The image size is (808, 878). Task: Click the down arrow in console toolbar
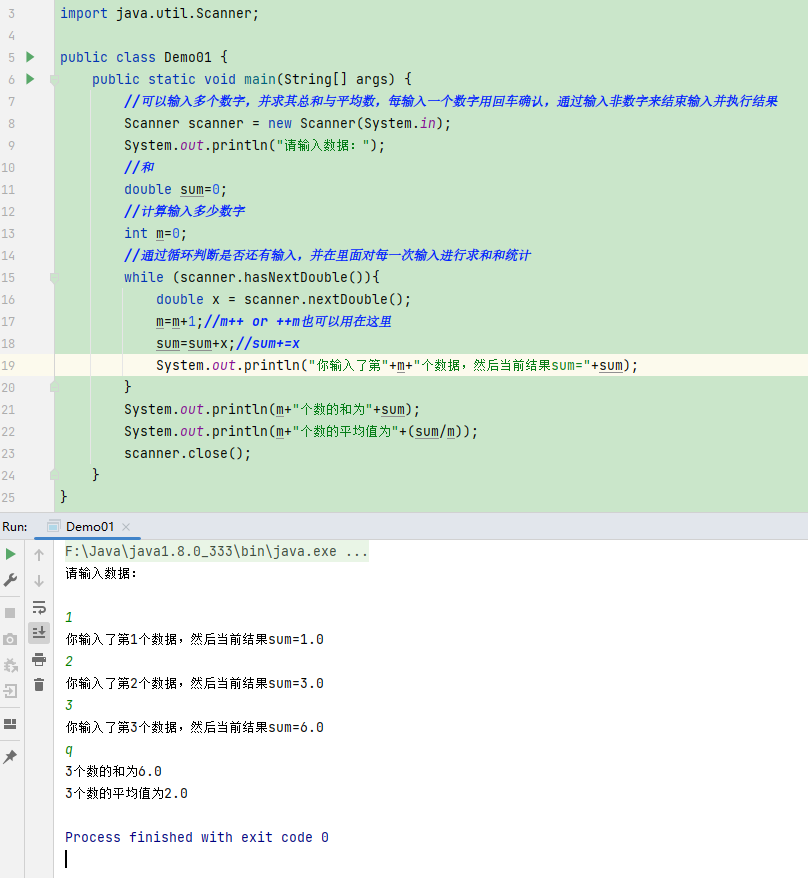point(39,581)
